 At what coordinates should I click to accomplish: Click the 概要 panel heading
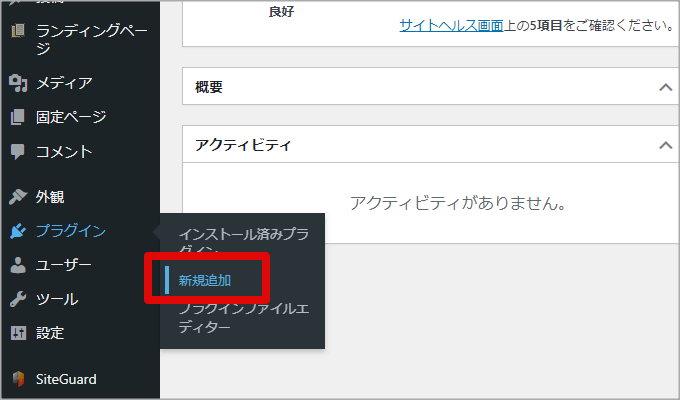click(209, 87)
